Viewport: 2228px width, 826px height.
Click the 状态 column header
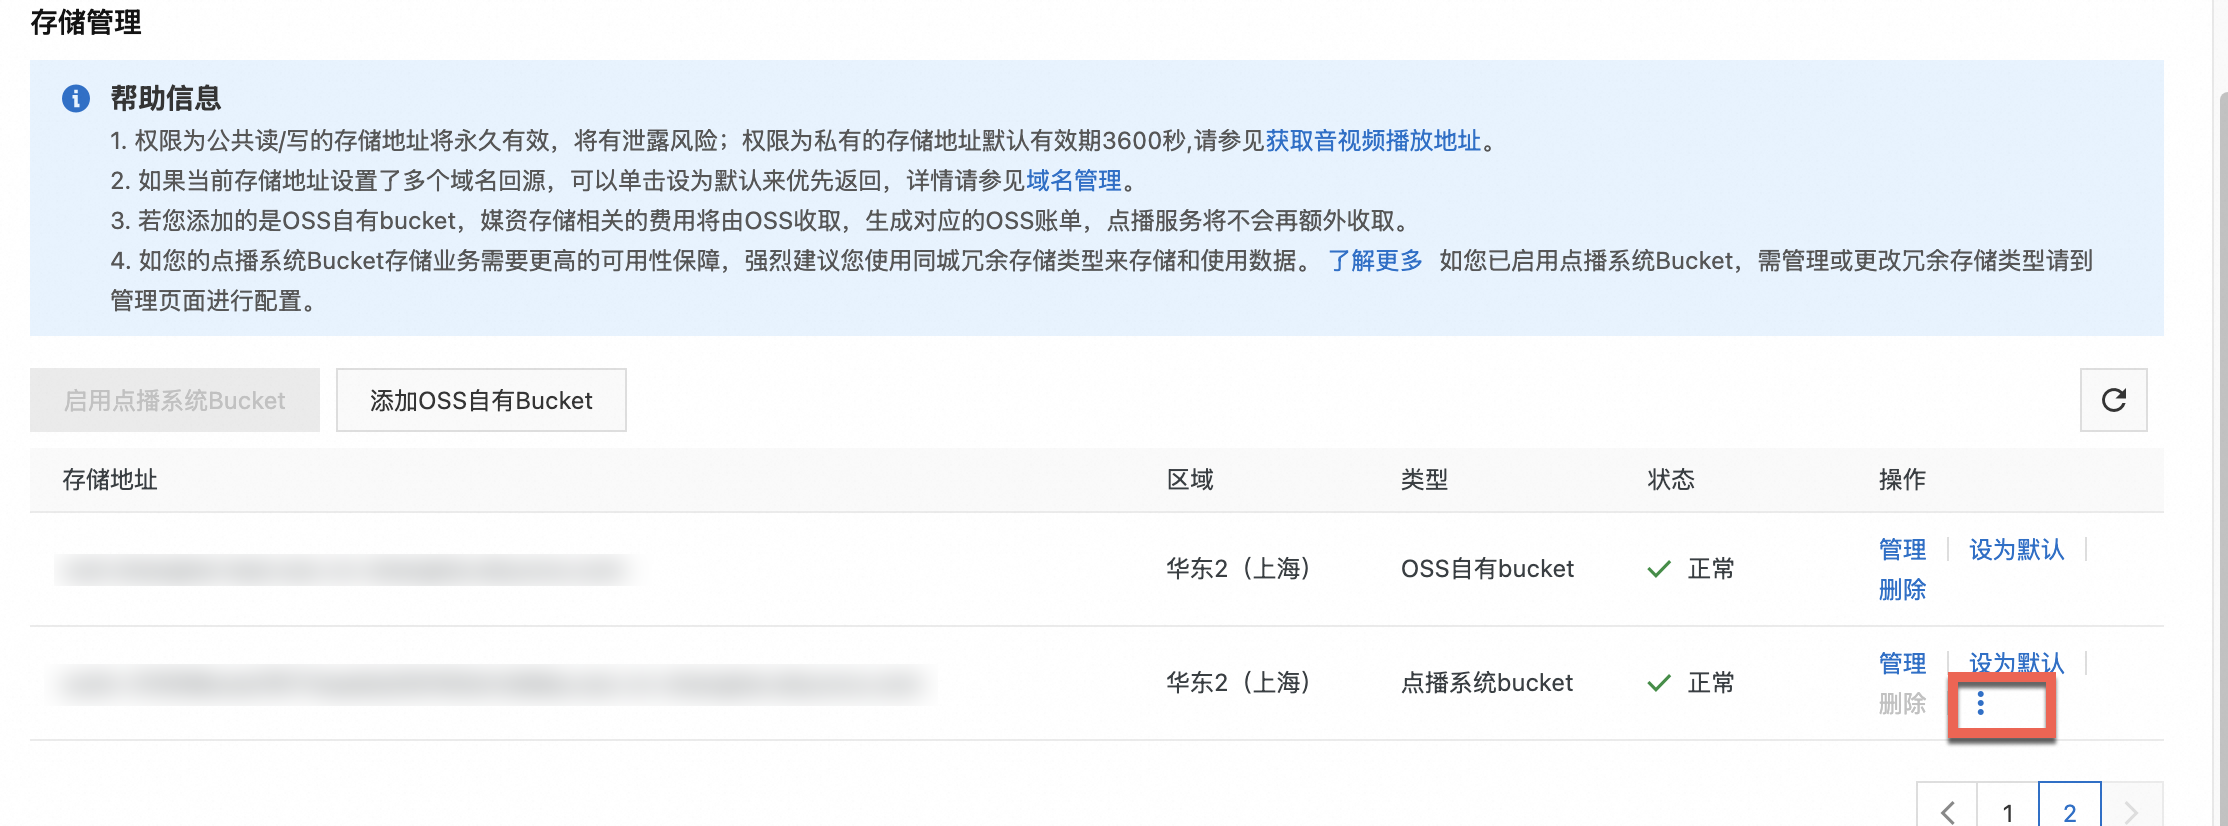(x=1671, y=480)
